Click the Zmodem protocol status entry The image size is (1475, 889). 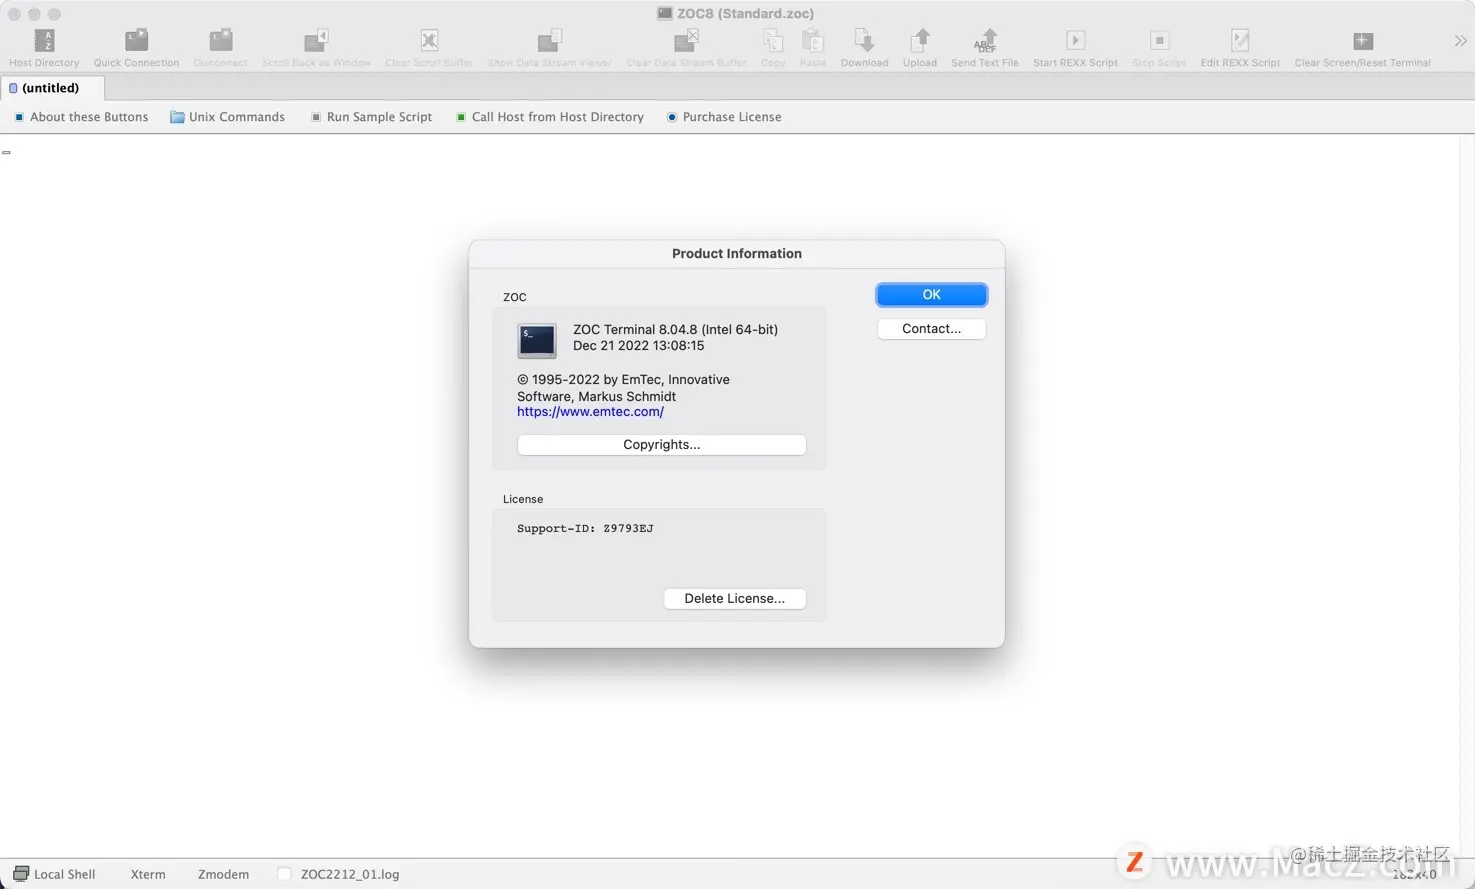223,874
